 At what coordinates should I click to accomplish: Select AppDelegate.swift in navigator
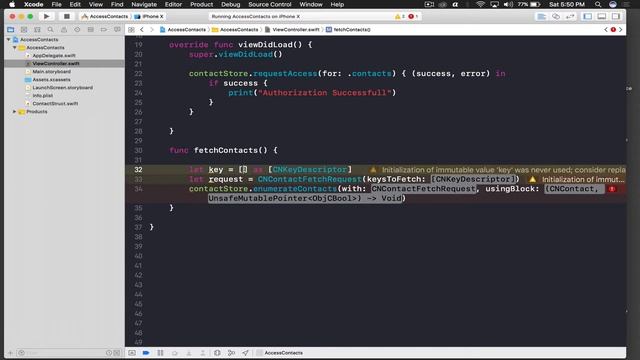point(54,56)
